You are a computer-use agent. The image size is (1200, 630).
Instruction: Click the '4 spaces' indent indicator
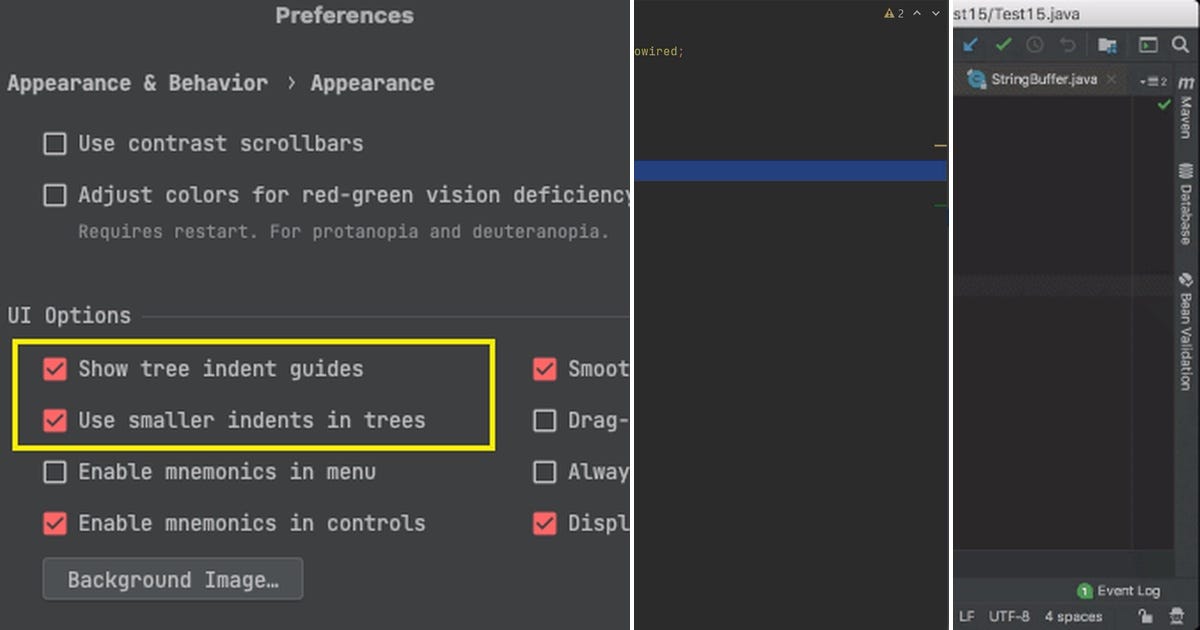(x=1073, y=616)
